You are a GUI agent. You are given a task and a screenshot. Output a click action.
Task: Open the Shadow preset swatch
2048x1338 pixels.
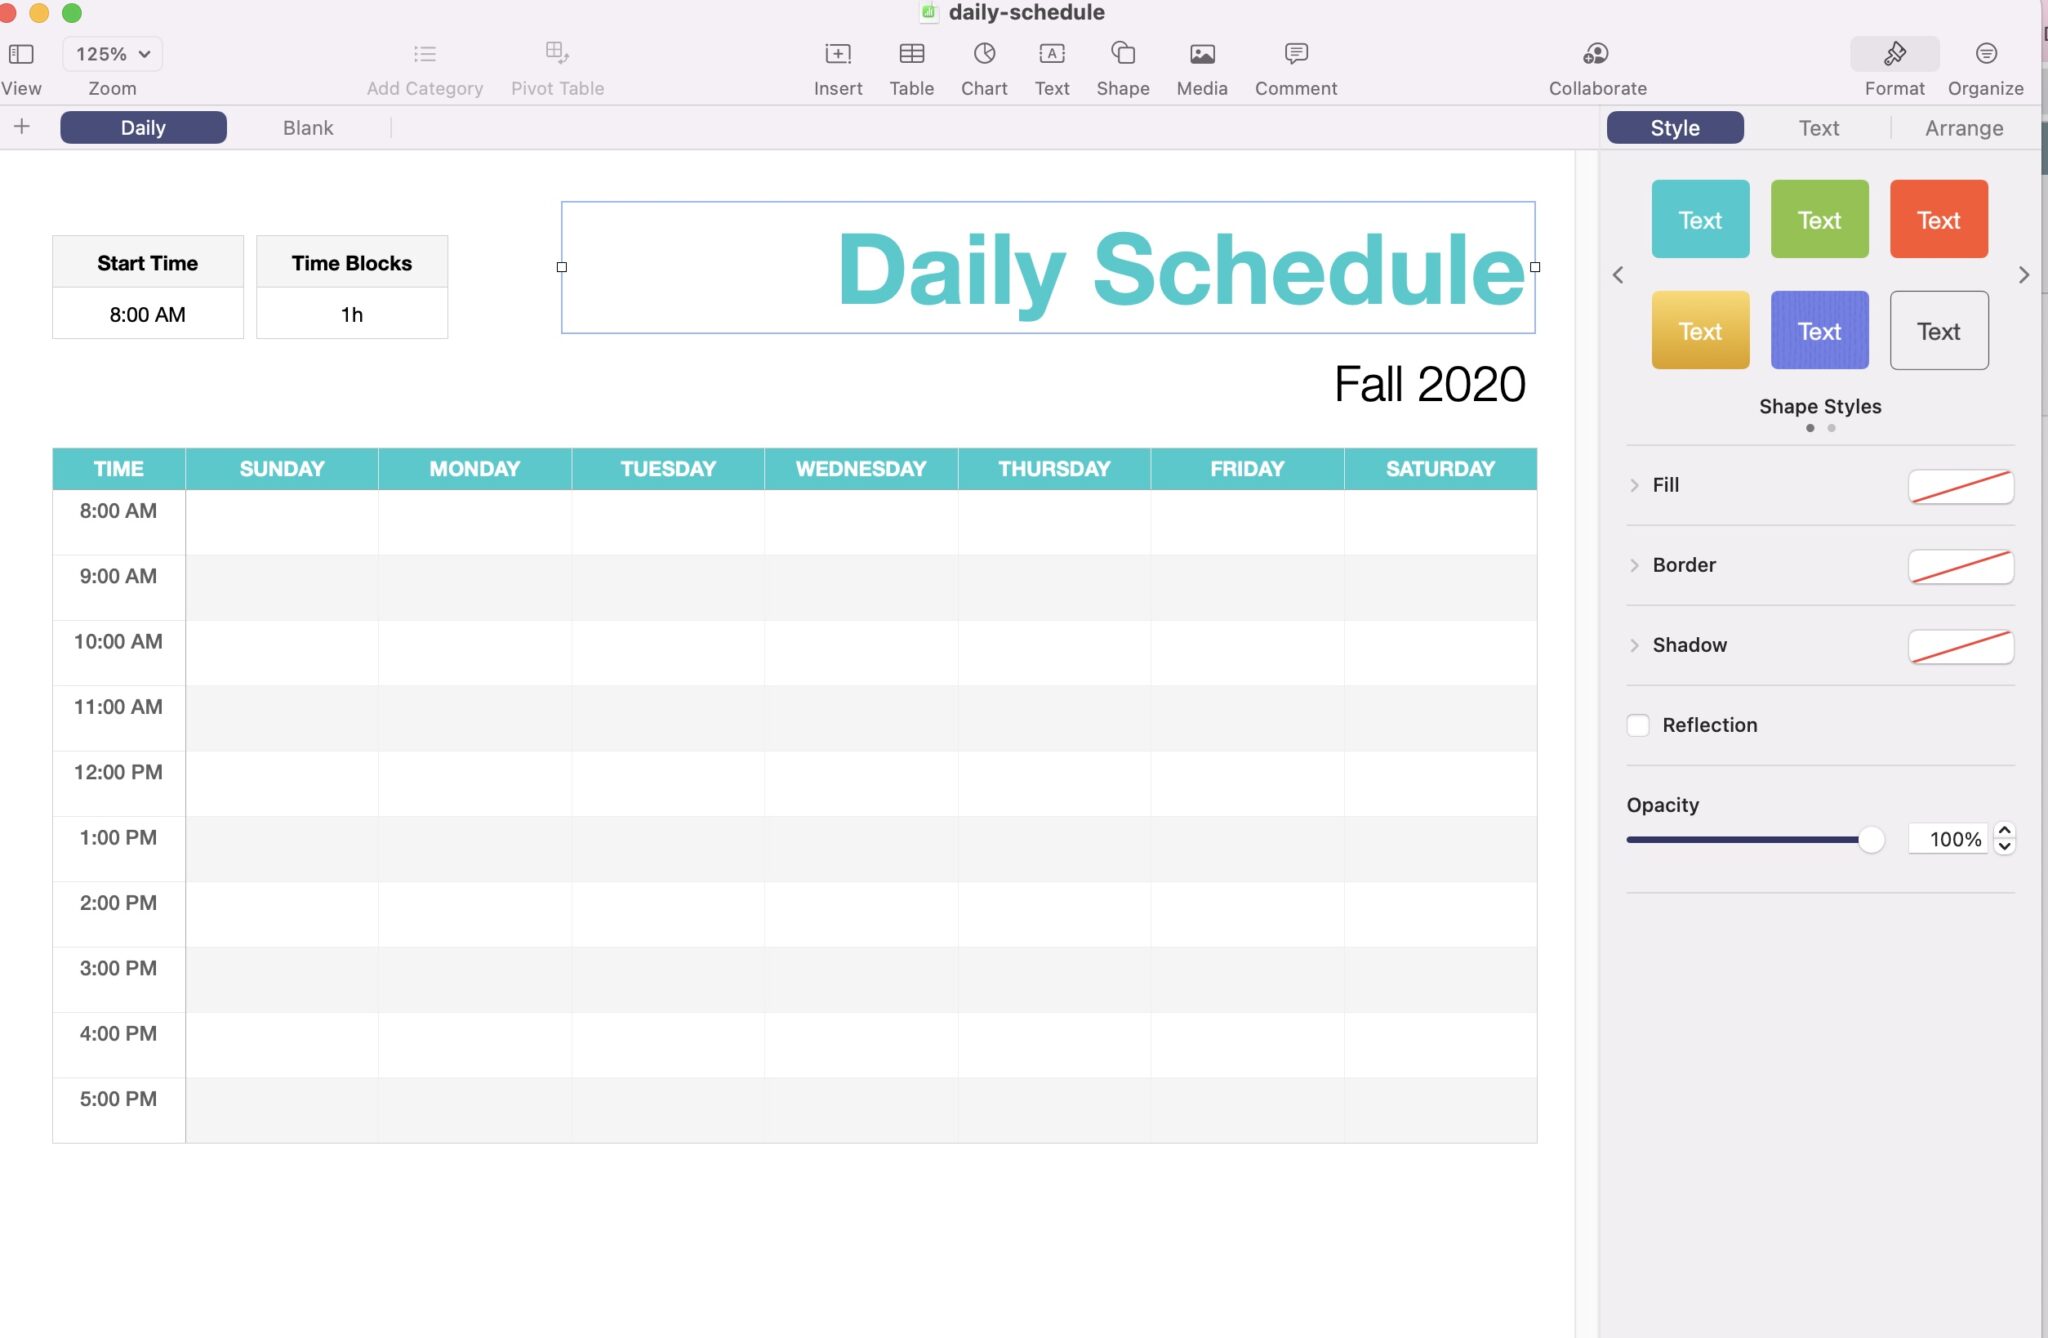(1961, 646)
